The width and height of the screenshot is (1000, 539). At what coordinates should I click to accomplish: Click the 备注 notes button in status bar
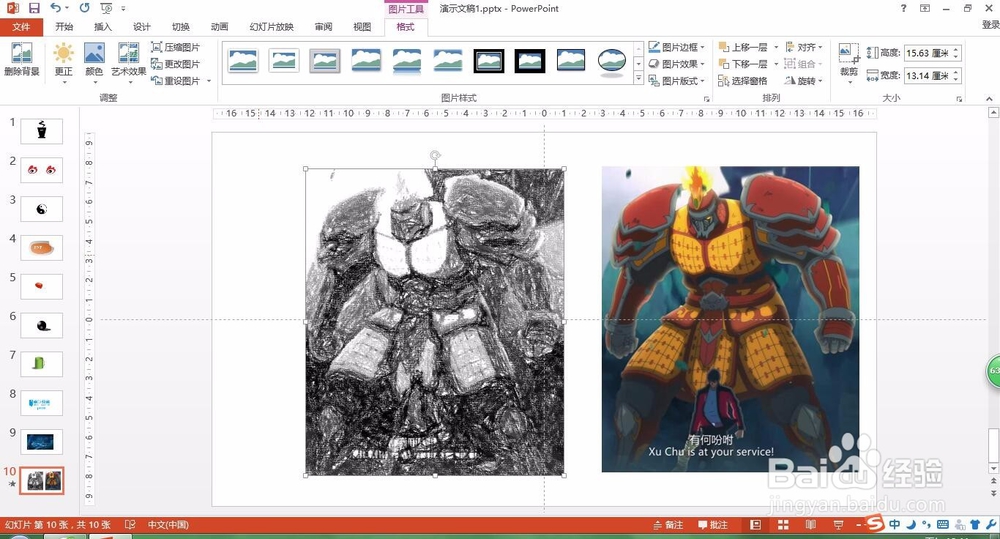click(x=668, y=525)
